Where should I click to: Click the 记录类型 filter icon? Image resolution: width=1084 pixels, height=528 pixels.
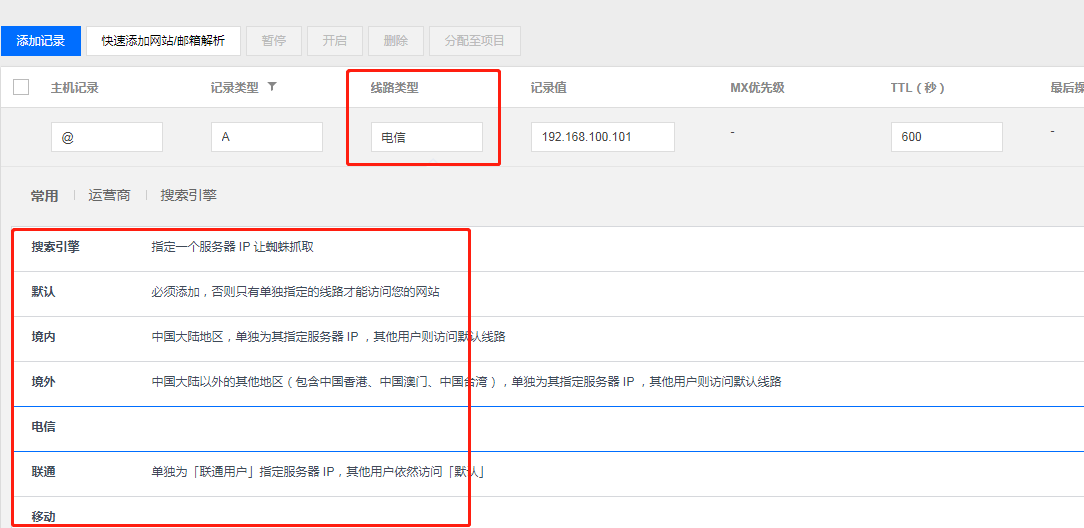[x=272, y=87]
